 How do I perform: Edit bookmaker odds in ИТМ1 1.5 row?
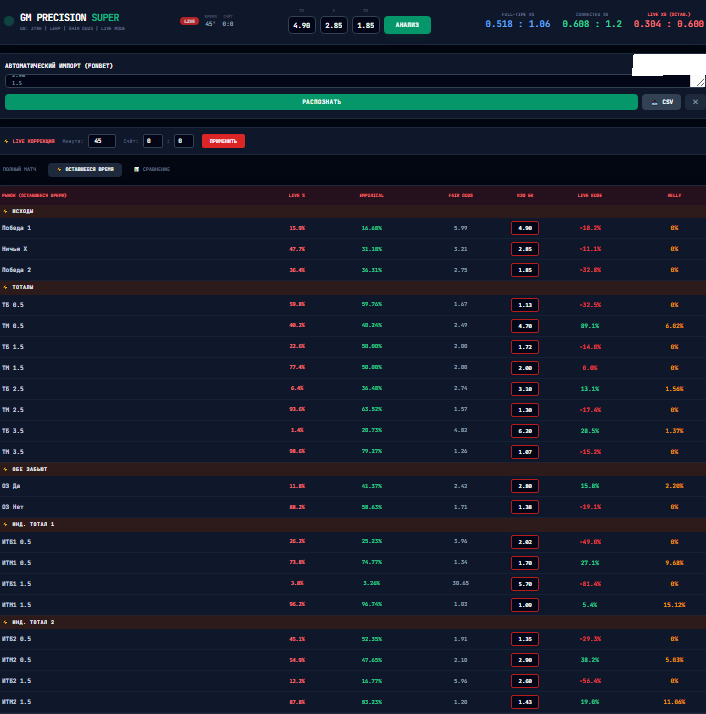pos(525,605)
